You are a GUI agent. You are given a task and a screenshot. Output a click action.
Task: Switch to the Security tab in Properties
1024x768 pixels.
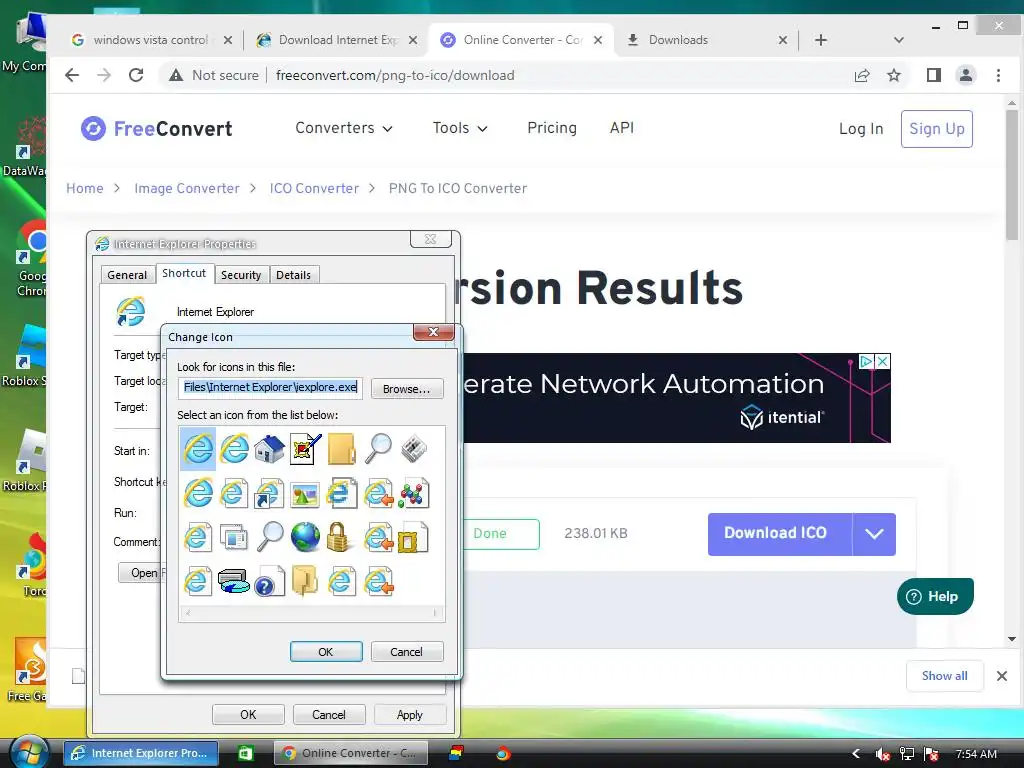coord(241,275)
